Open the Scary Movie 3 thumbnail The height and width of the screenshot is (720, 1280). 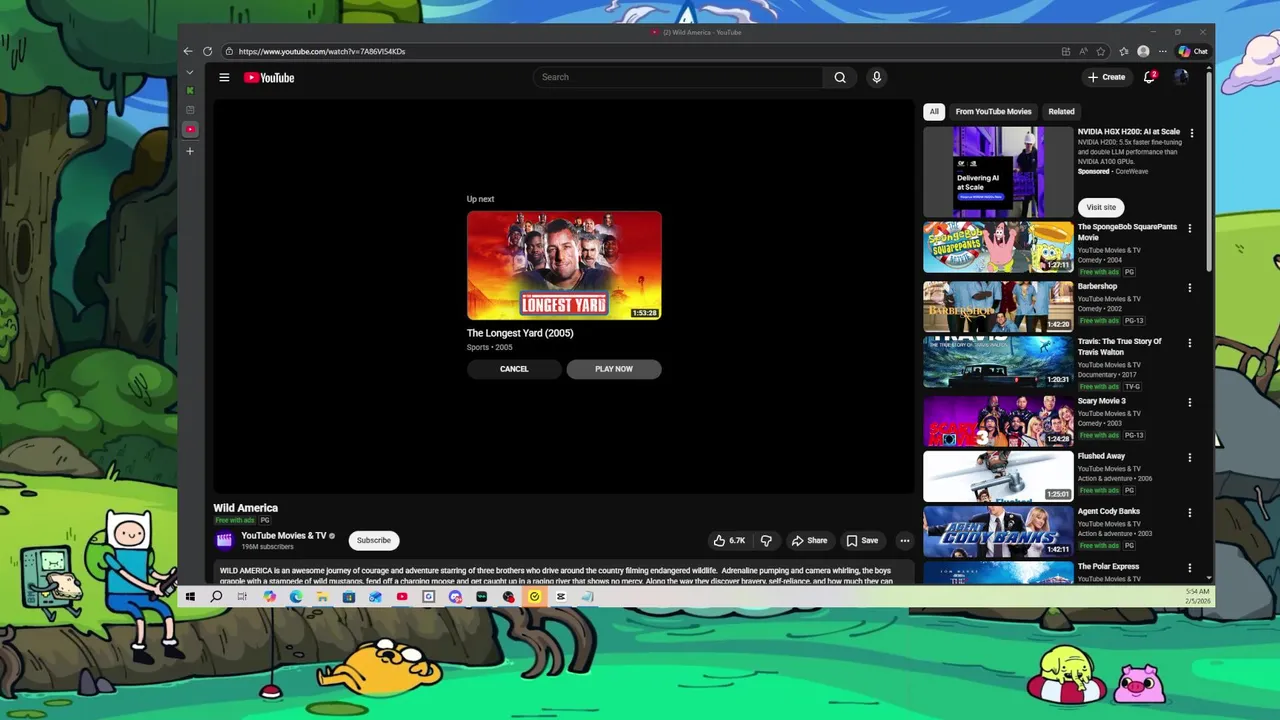998,421
